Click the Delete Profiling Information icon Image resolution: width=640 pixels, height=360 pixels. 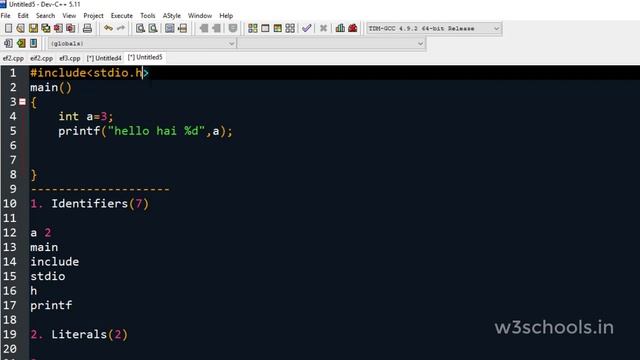click(353, 28)
